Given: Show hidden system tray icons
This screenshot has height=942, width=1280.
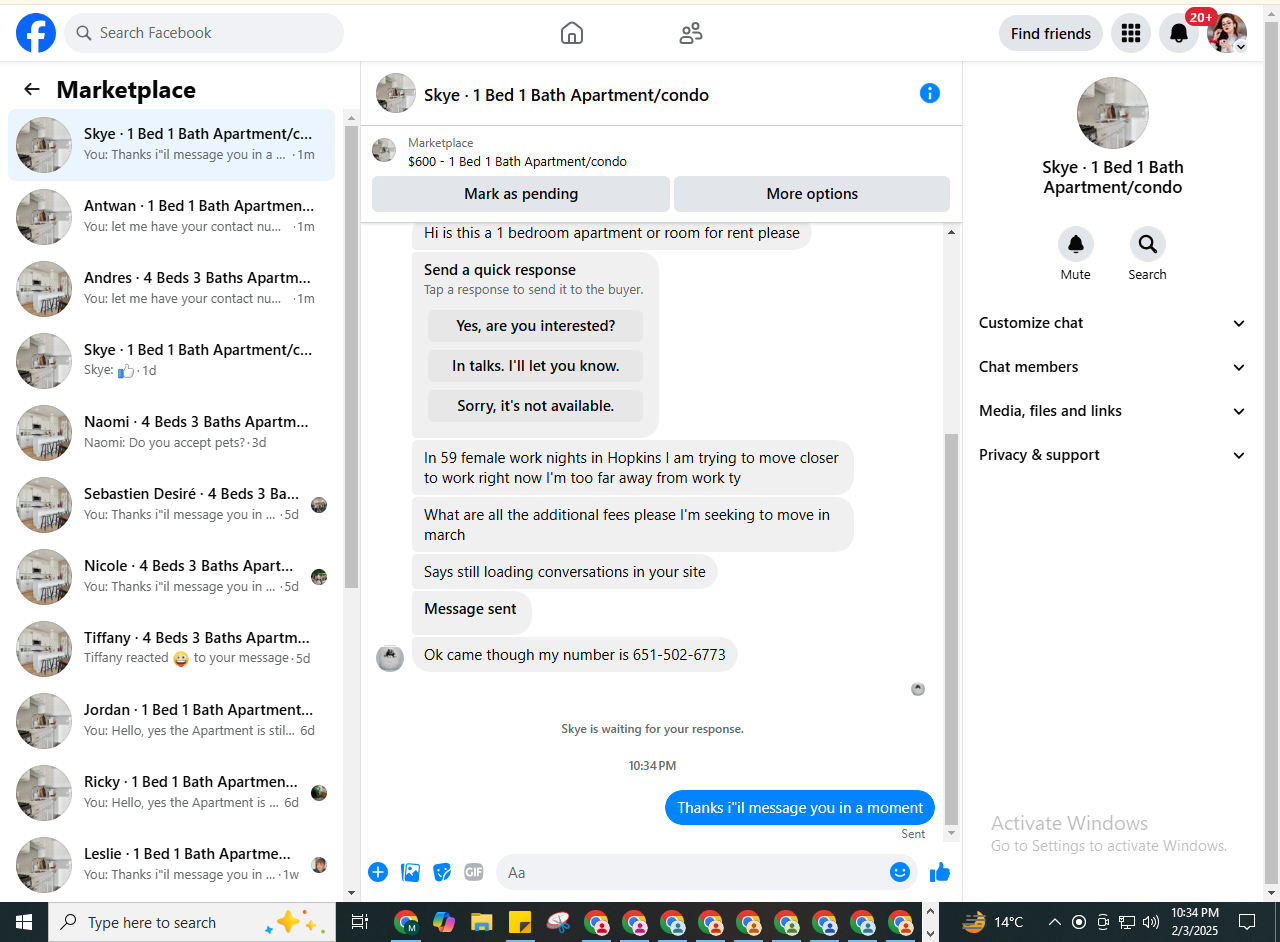Looking at the screenshot, I should [1054, 922].
